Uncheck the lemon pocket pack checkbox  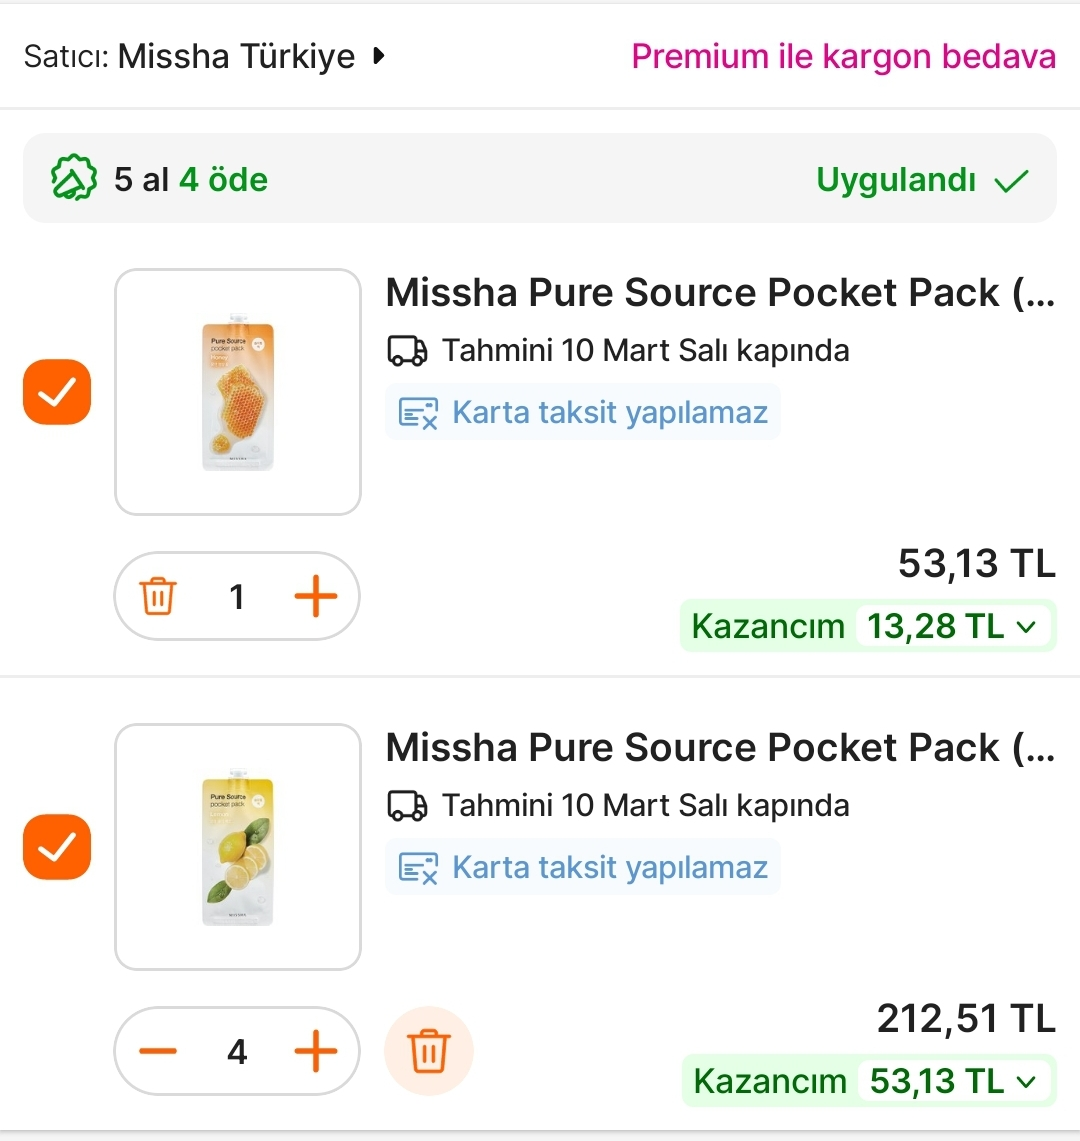(57, 847)
